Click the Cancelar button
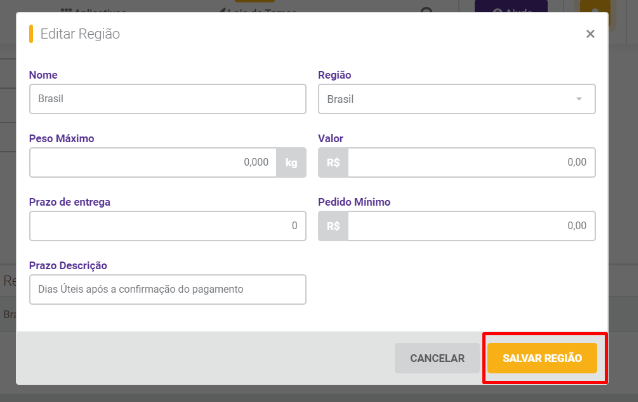Image resolution: width=638 pixels, height=402 pixels. click(437, 358)
